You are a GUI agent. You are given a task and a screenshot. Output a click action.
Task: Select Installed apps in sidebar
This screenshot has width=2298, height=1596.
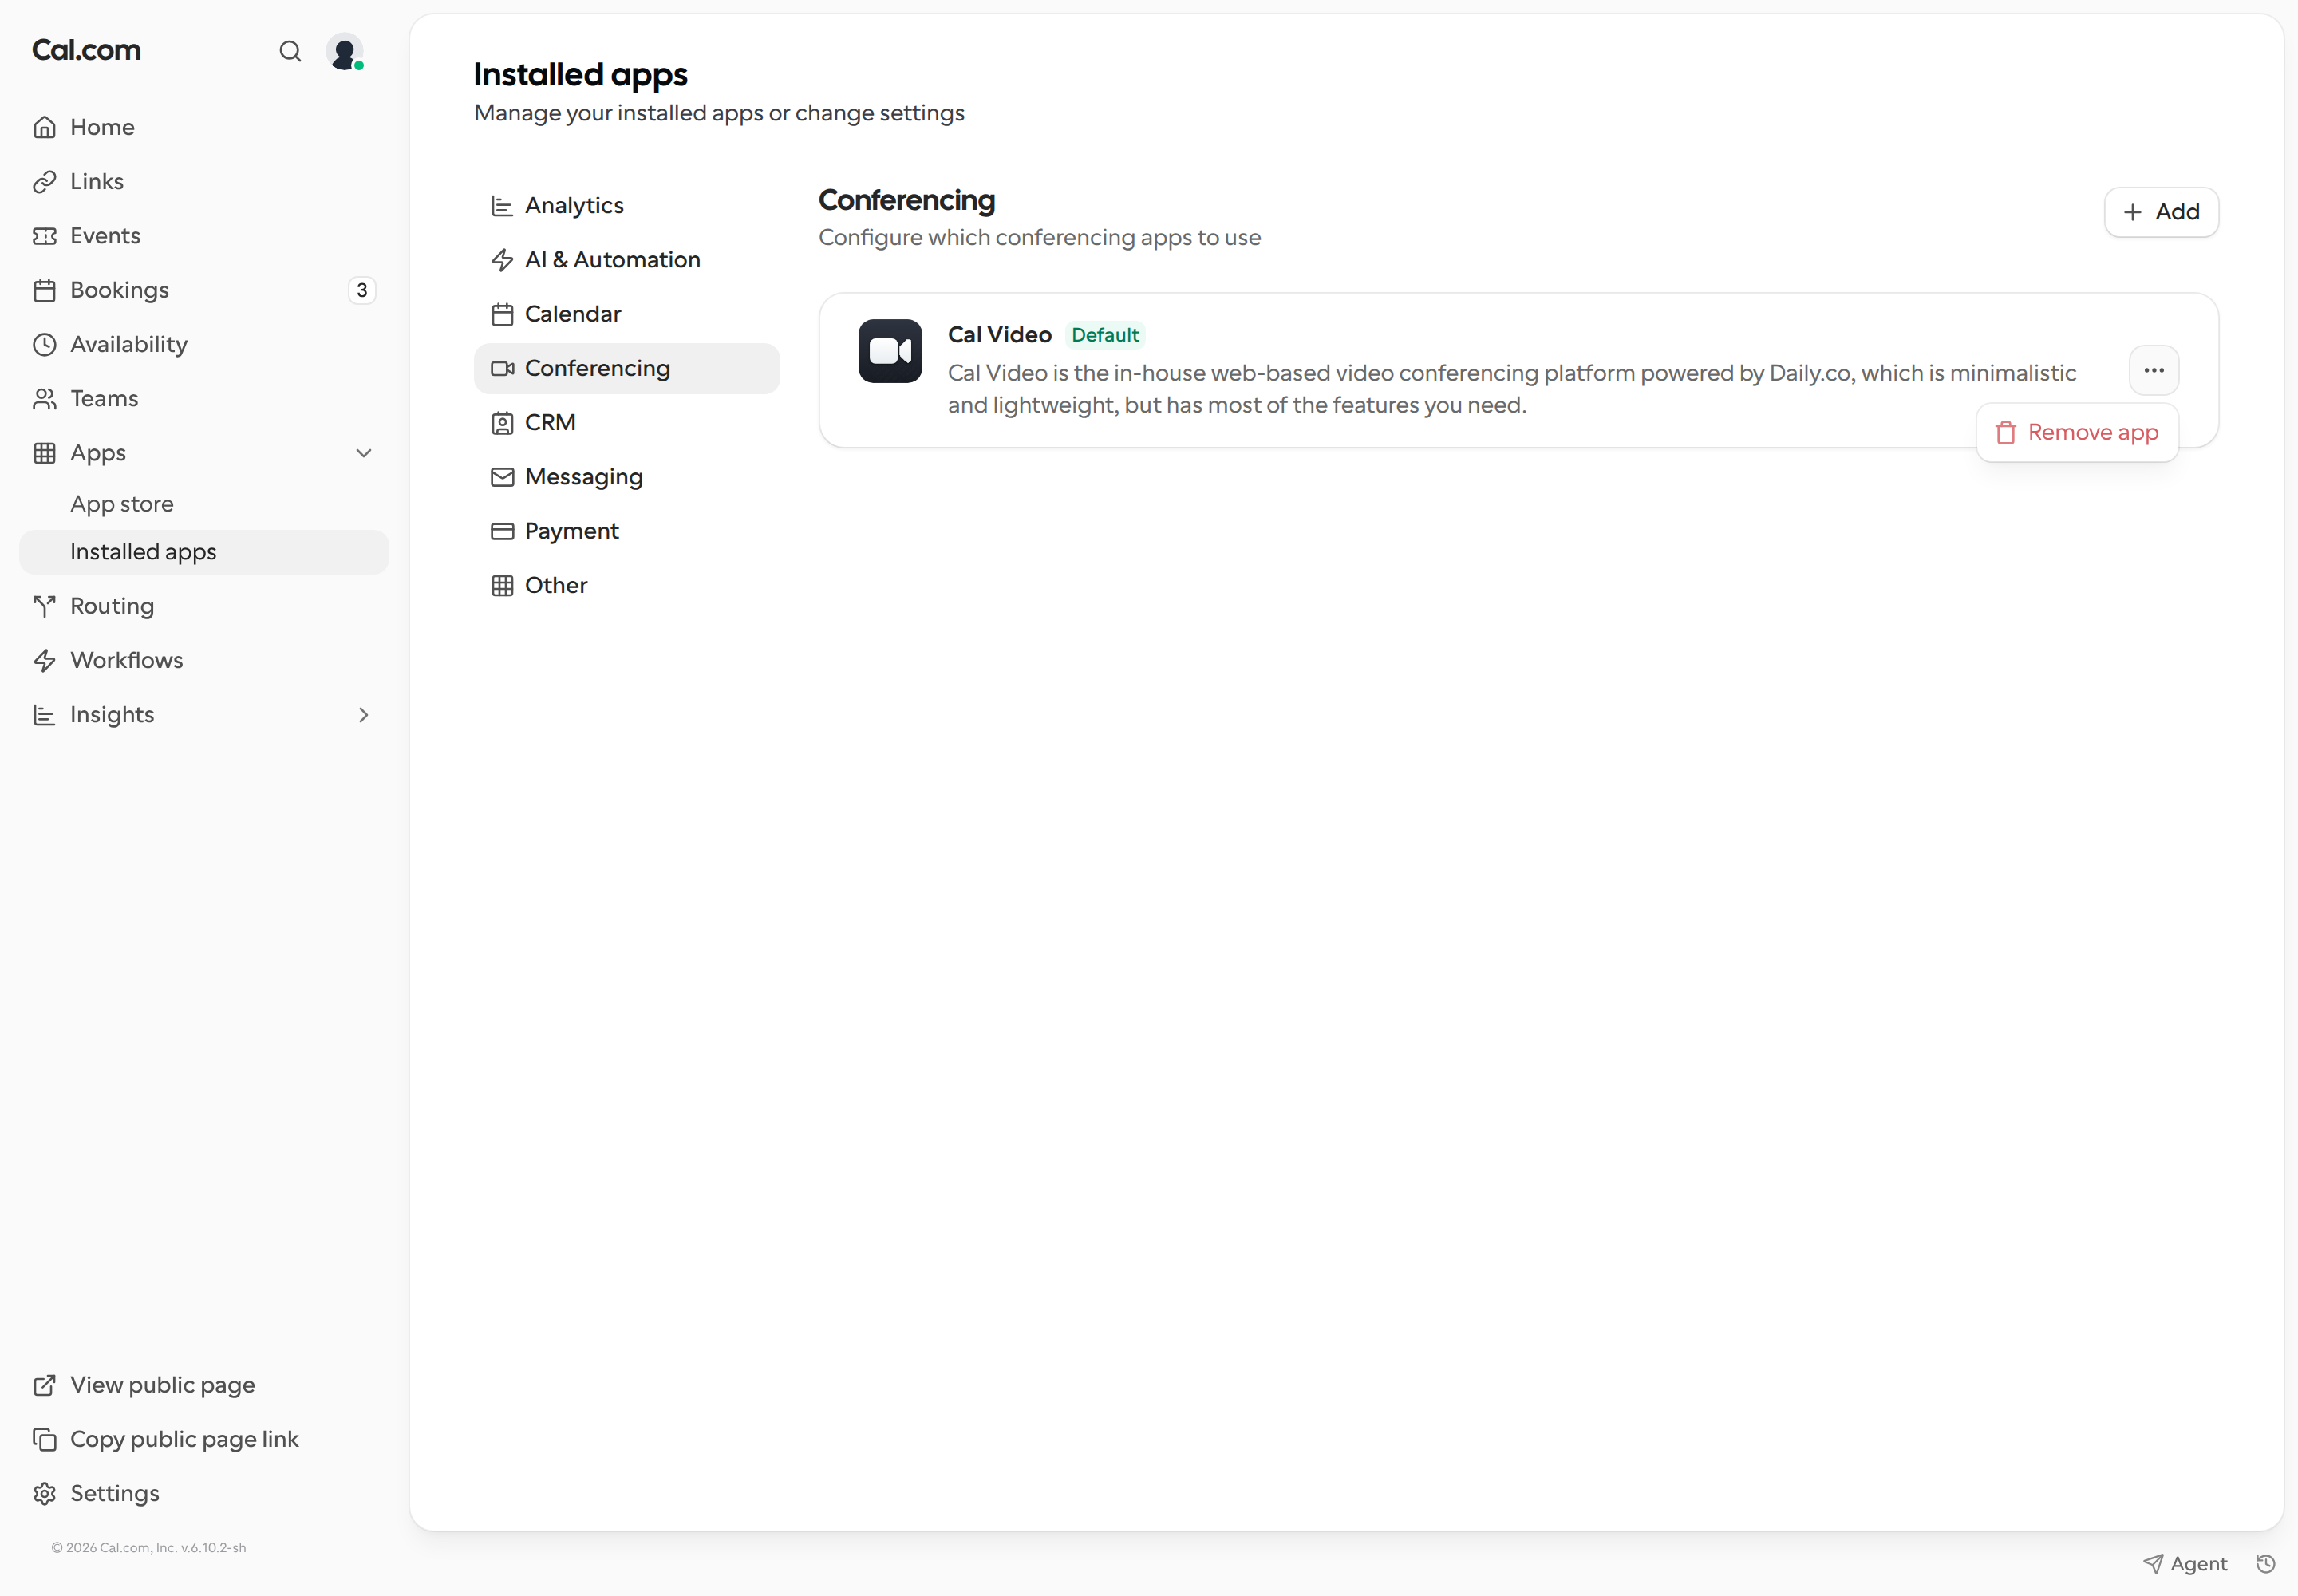[204, 552]
